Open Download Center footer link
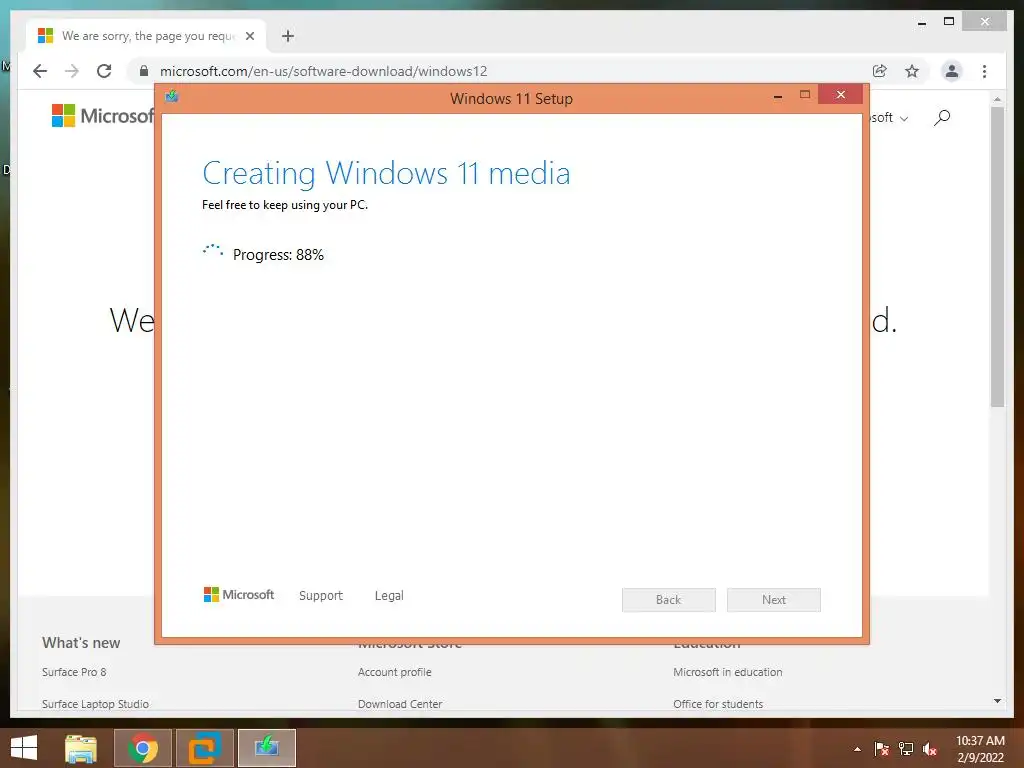 400,704
